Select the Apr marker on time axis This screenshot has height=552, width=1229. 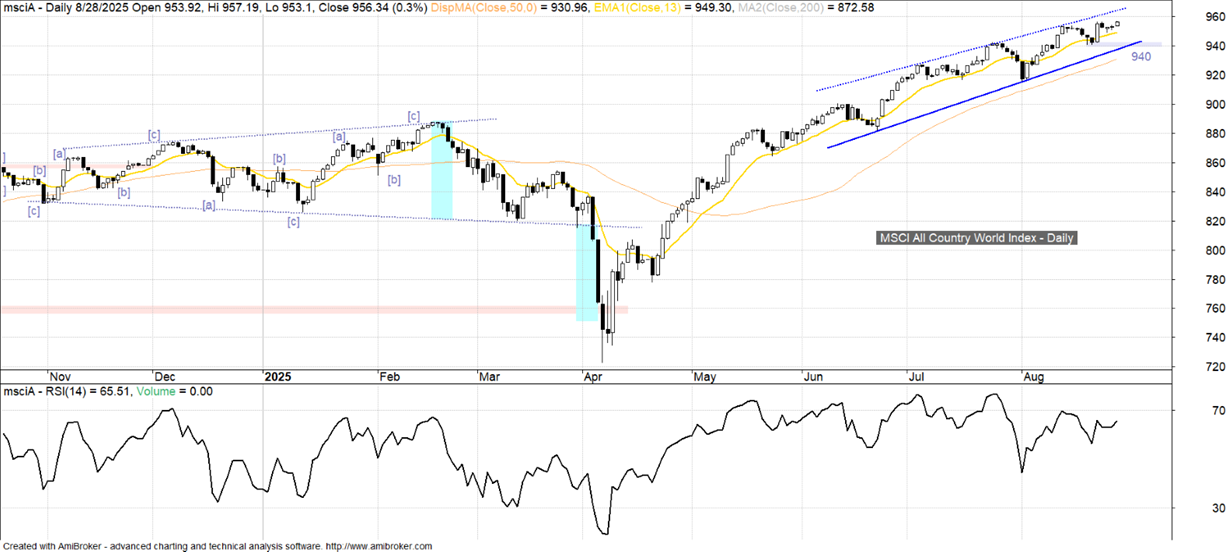(592, 405)
